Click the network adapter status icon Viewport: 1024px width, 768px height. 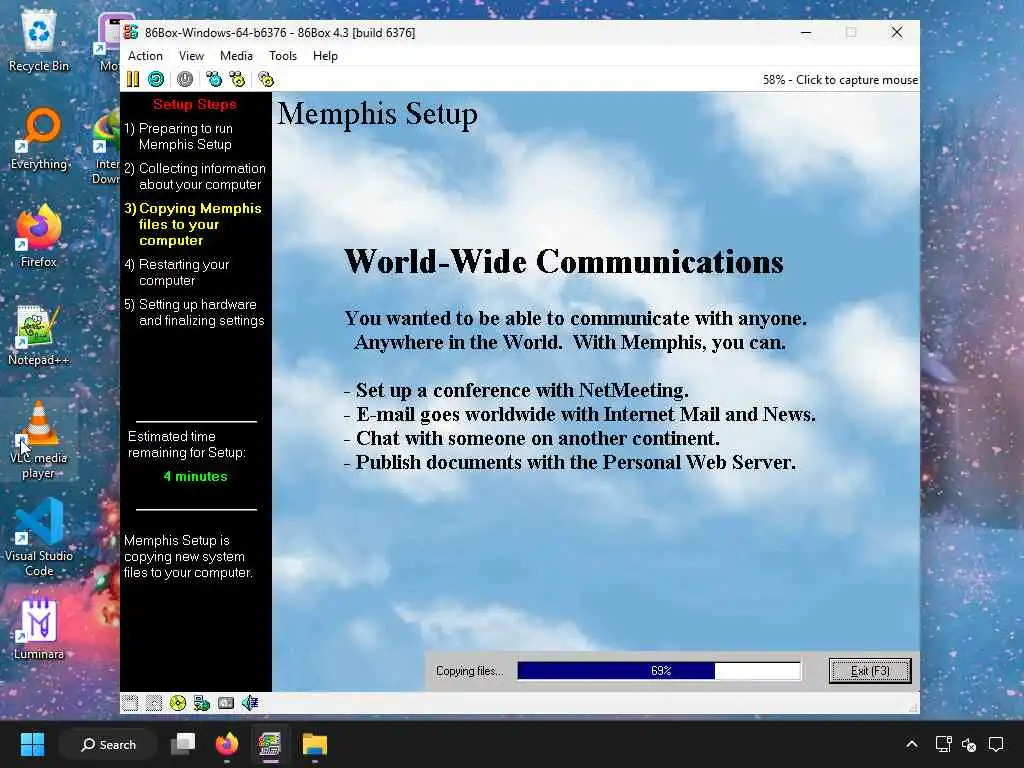click(x=202, y=703)
